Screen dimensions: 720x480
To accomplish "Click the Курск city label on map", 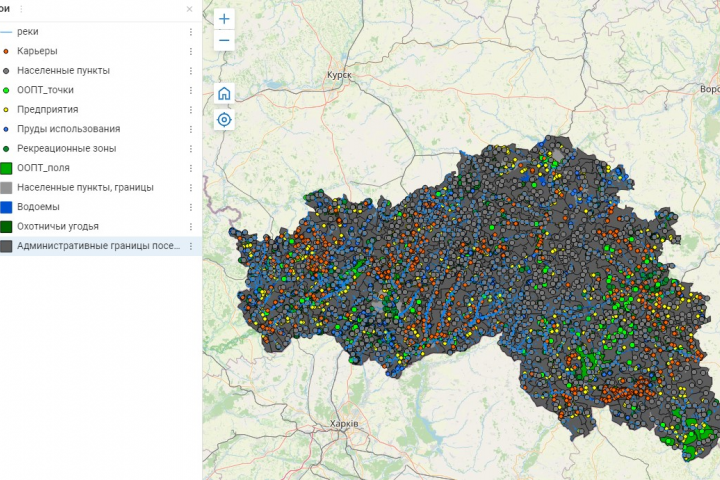I will click(x=340, y=75).
